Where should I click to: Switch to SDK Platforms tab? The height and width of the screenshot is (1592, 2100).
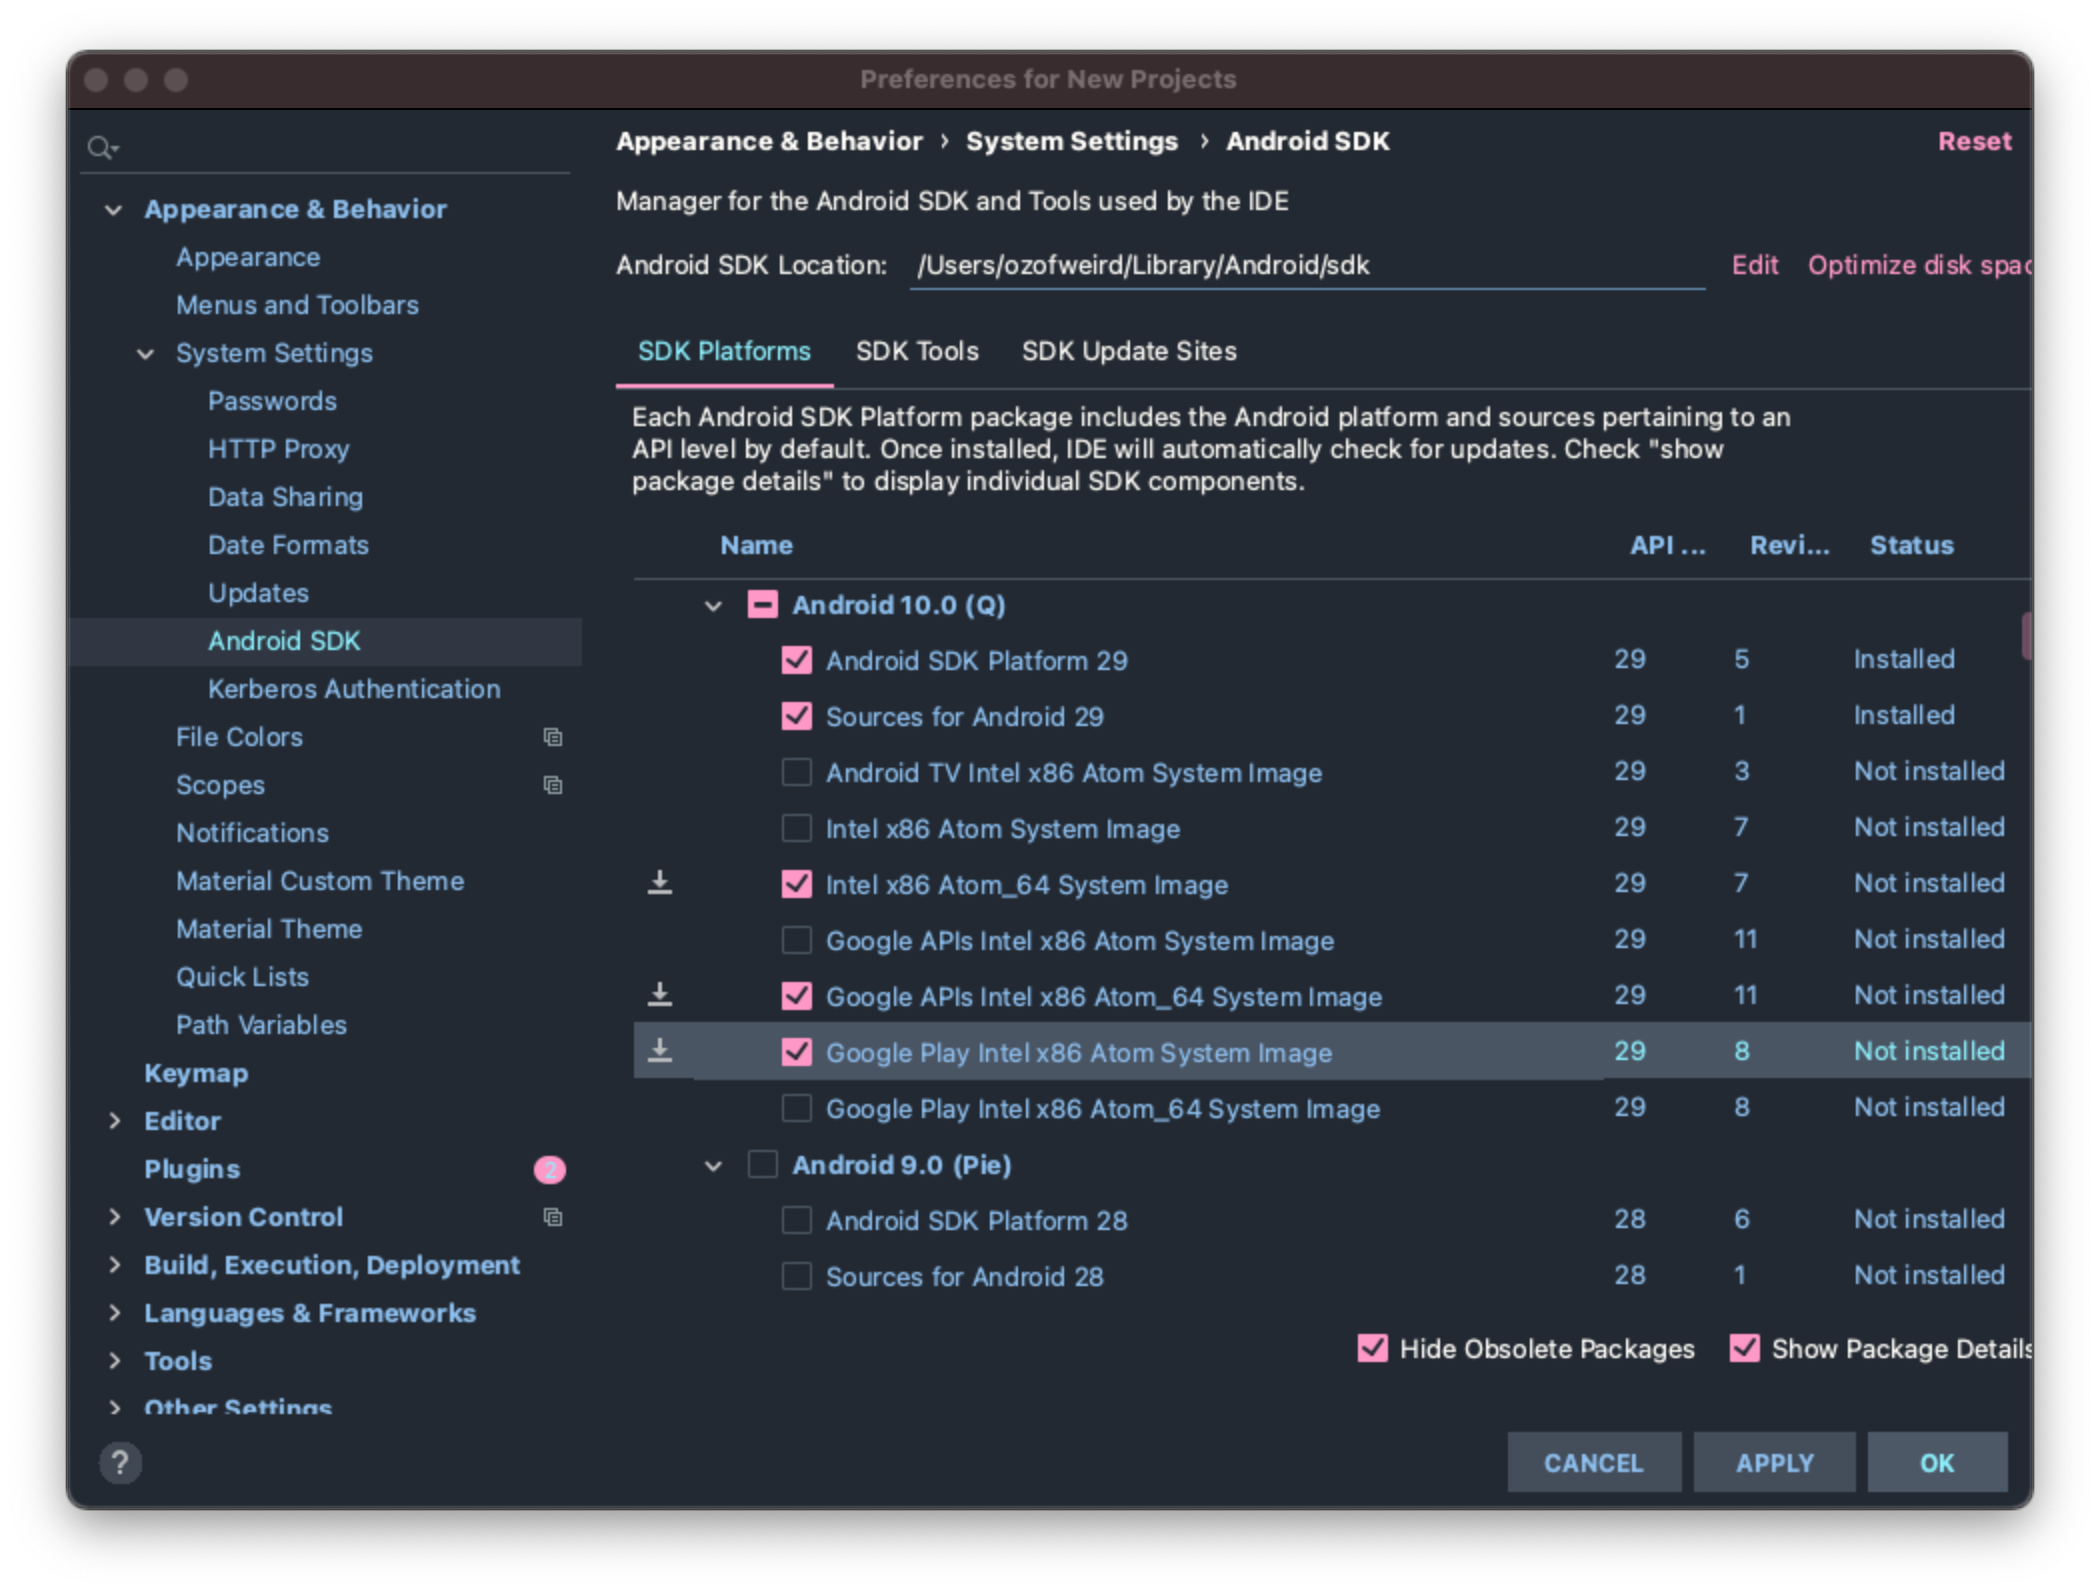click(724, 351)
